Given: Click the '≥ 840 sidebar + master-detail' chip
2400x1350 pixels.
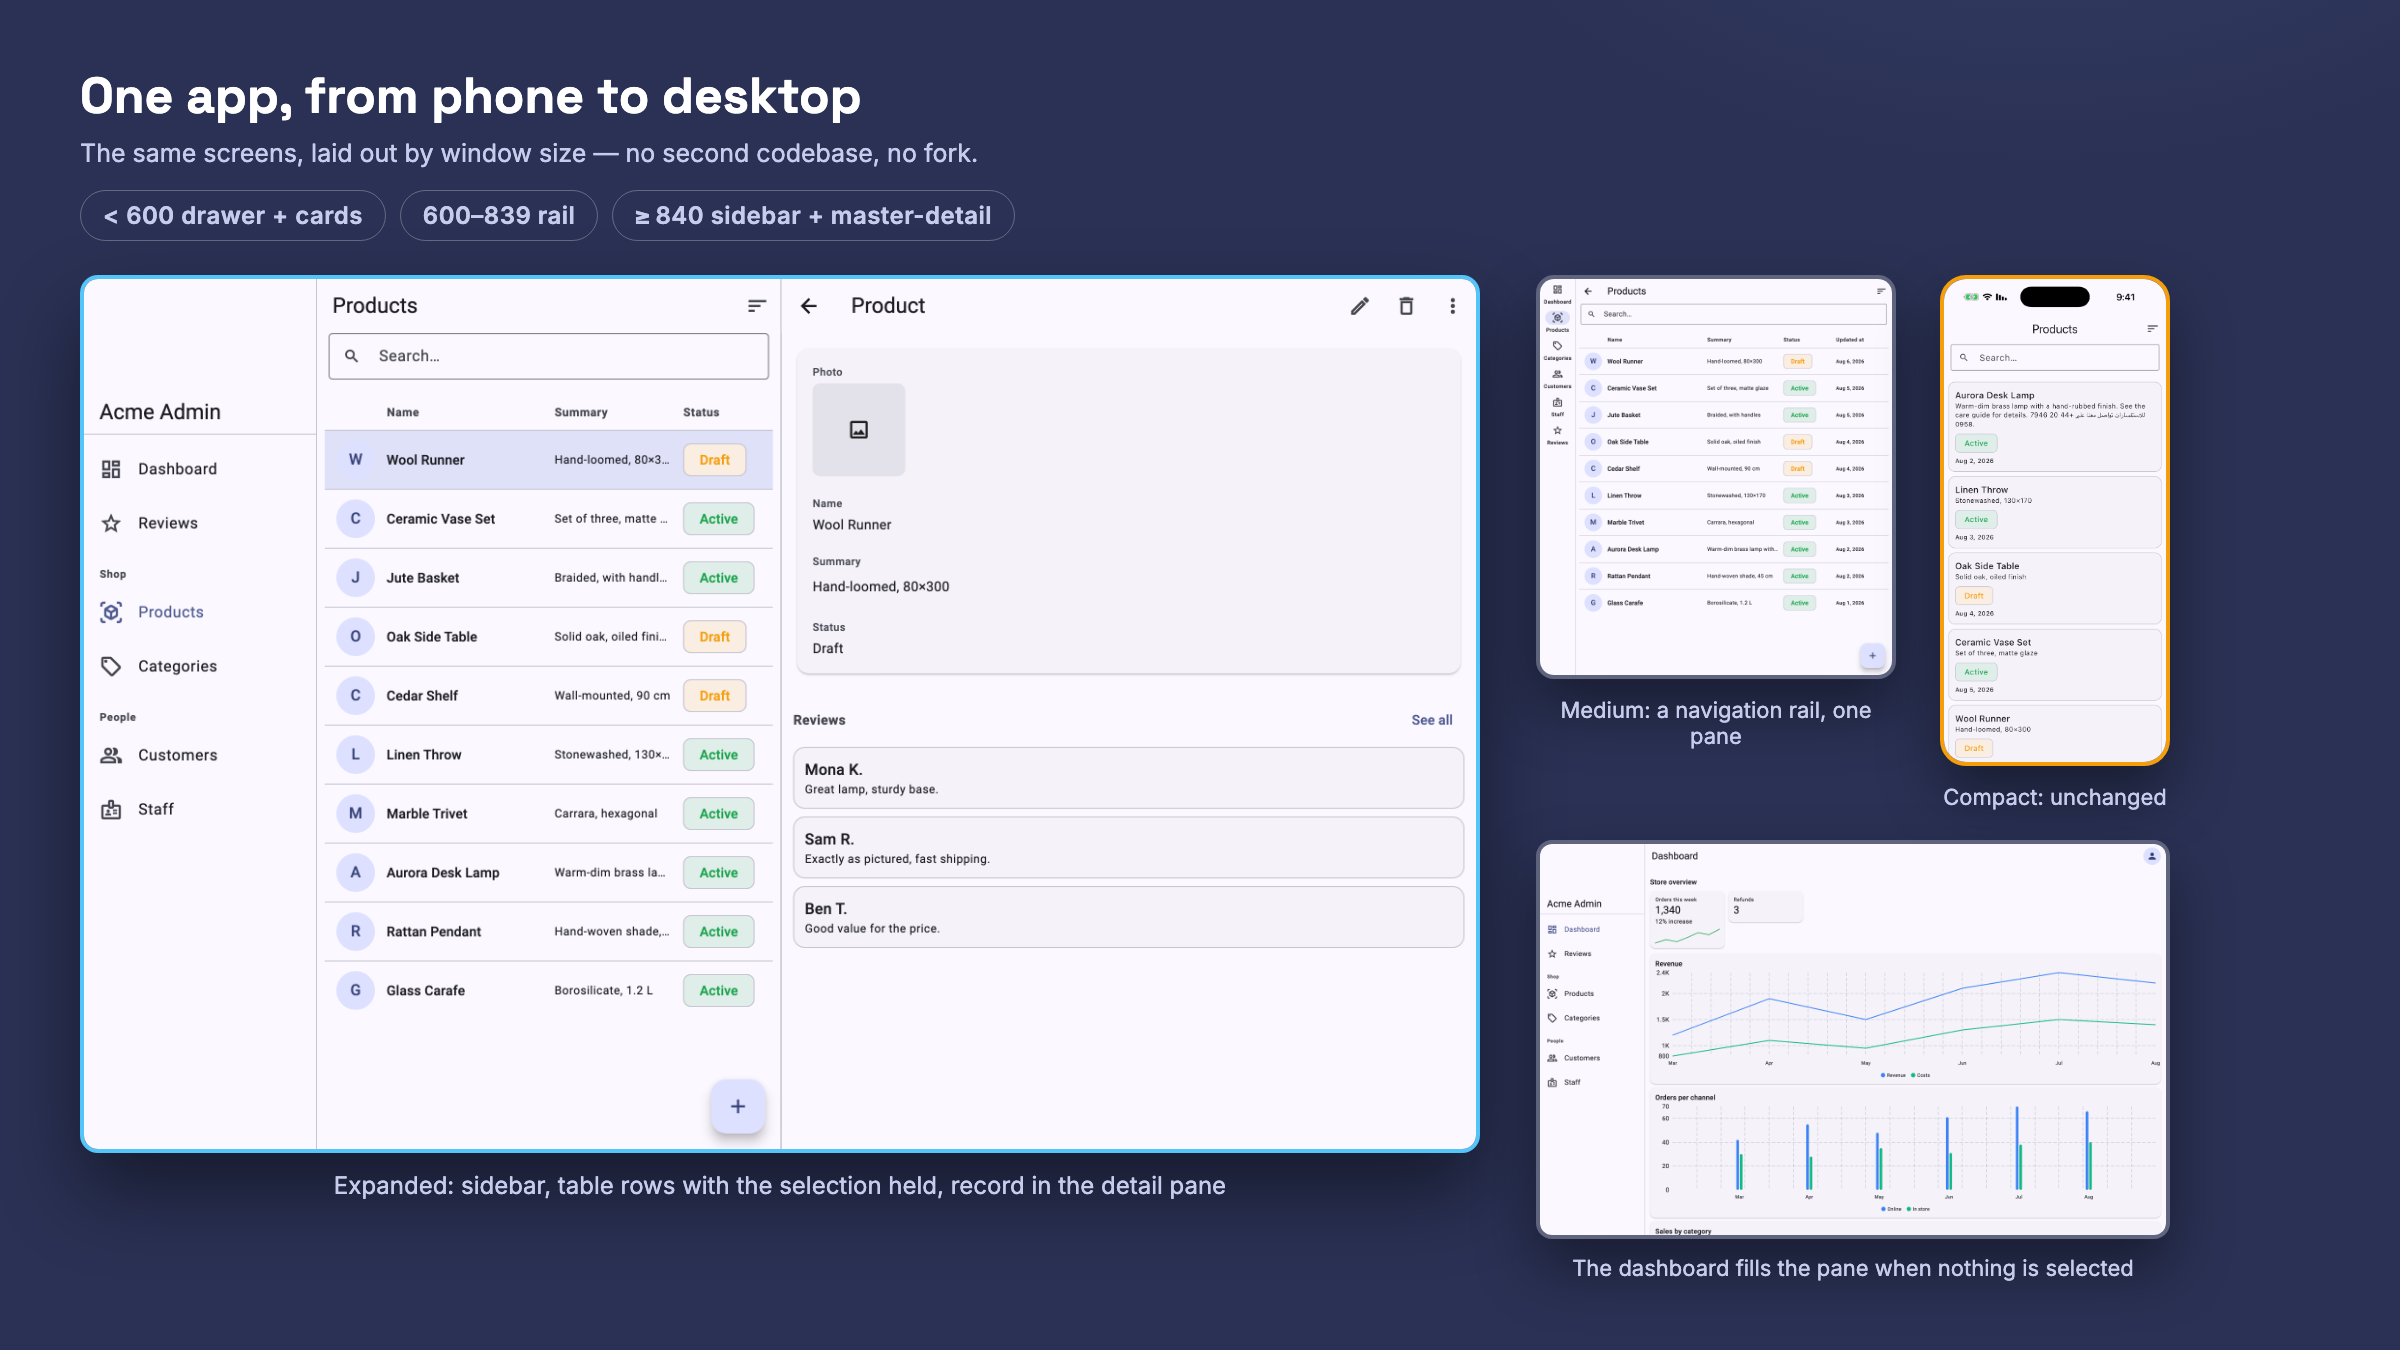Looking at the screenshot, I should (813, 216).
